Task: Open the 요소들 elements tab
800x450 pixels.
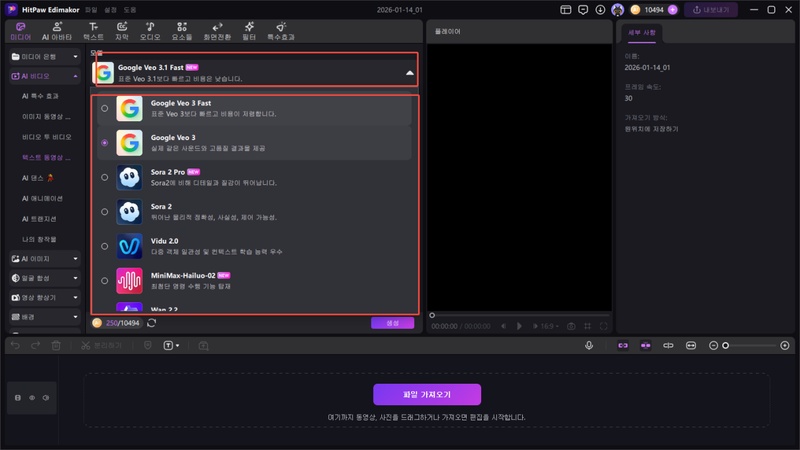Action: coord(182,31)
